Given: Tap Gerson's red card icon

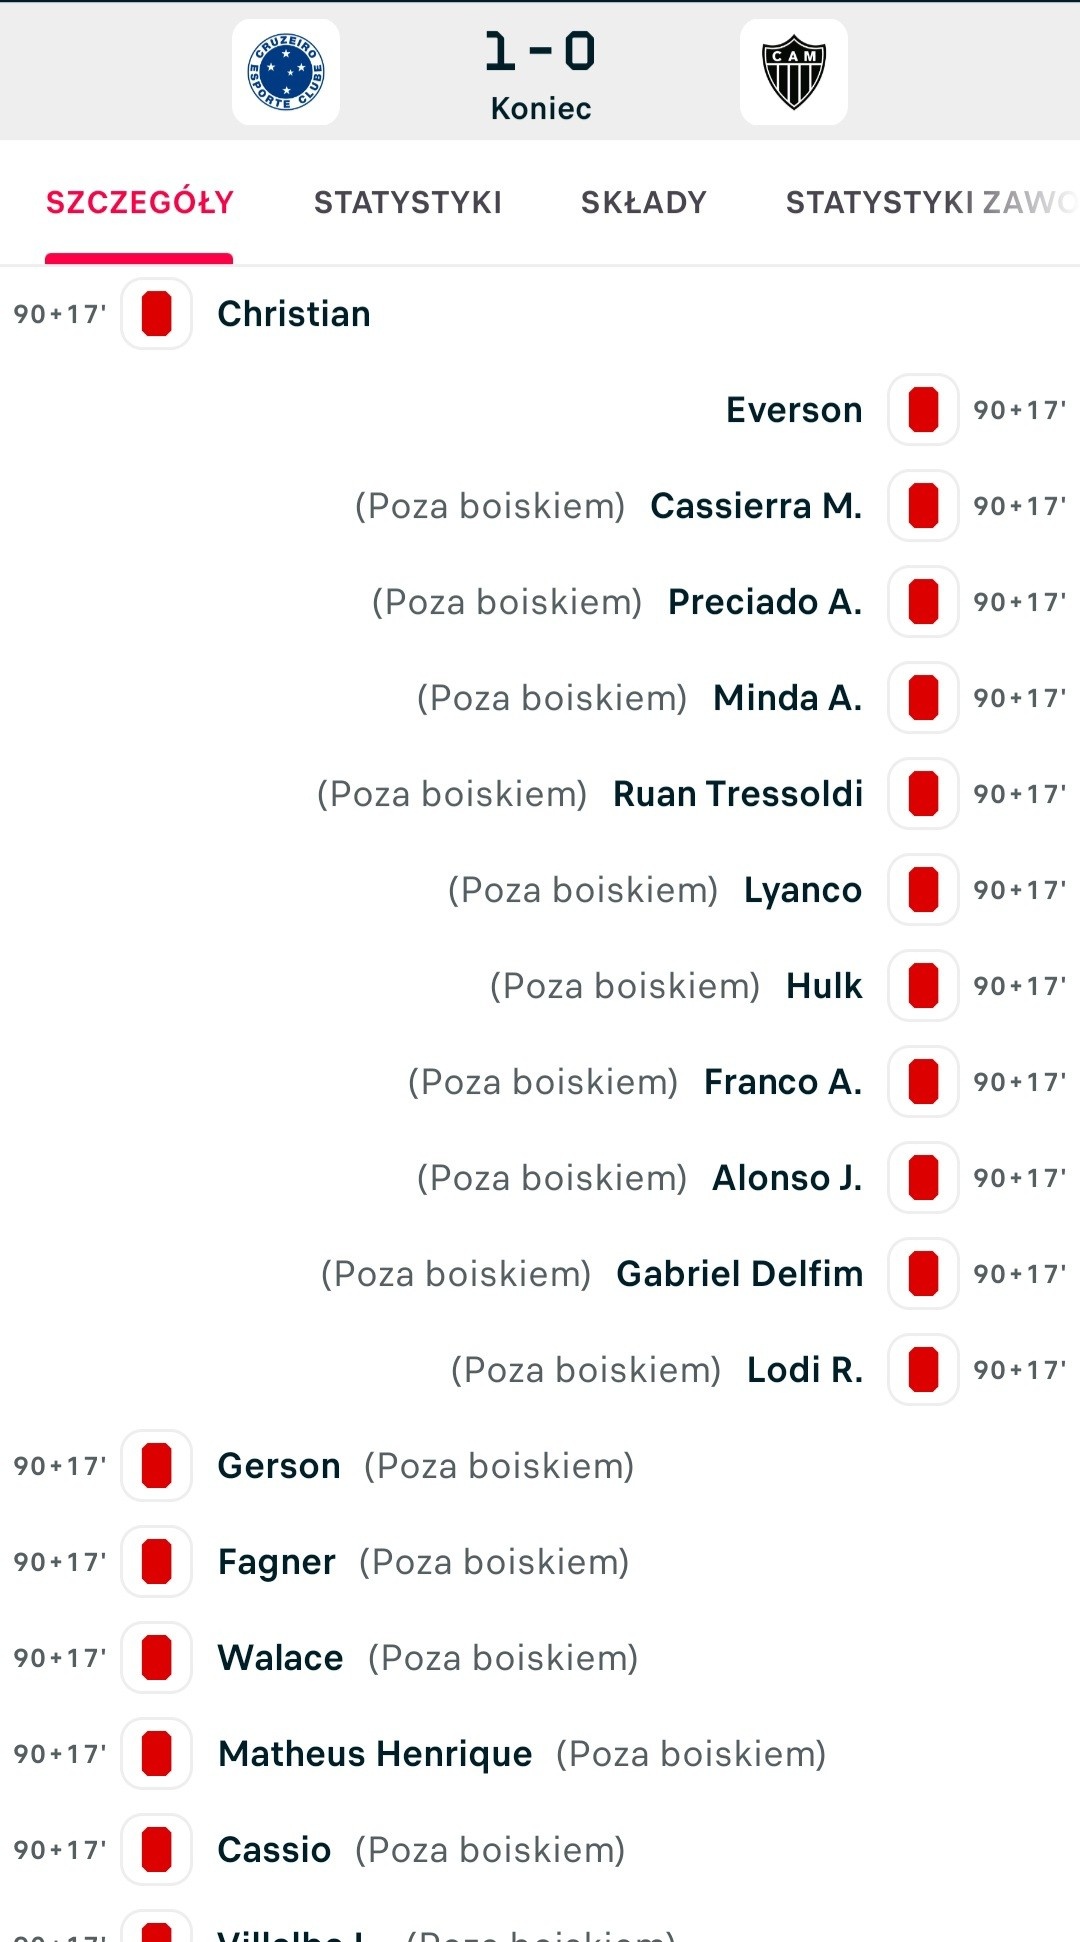Looking at the screenshot, I should (x=156, y=1466).
